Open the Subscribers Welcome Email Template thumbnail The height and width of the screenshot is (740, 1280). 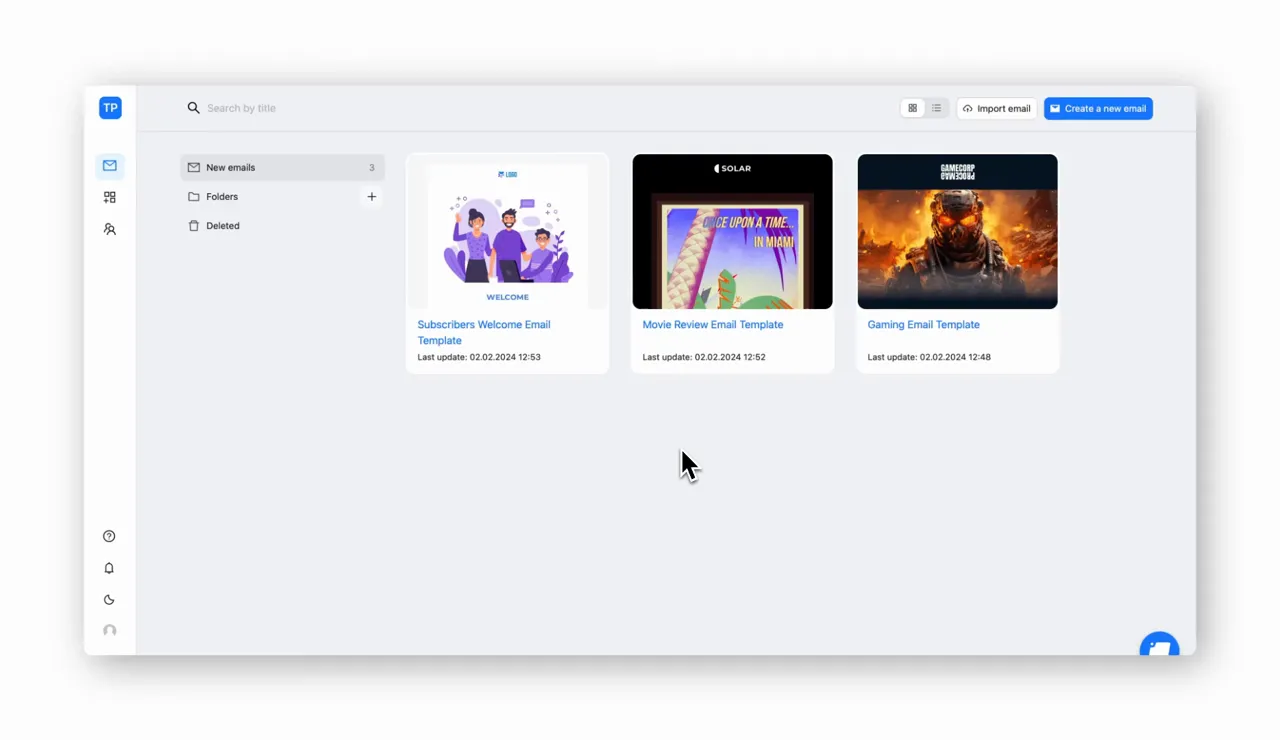(x=507, y=231)
